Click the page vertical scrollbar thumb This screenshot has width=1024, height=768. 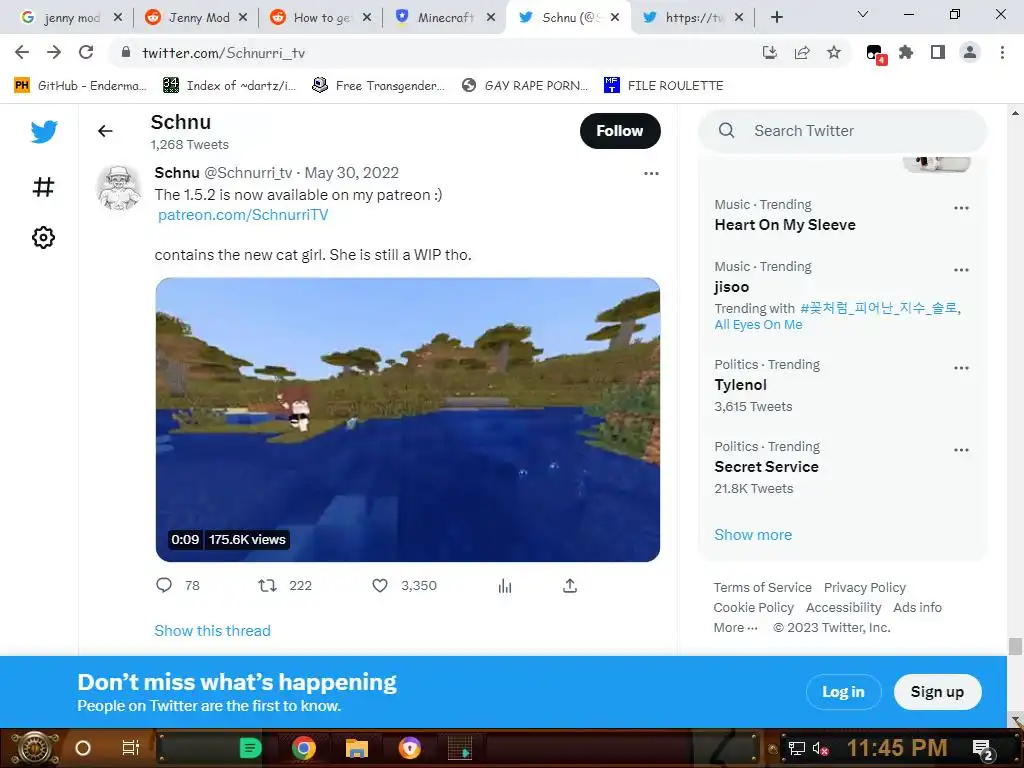[x=1015, y=647]
